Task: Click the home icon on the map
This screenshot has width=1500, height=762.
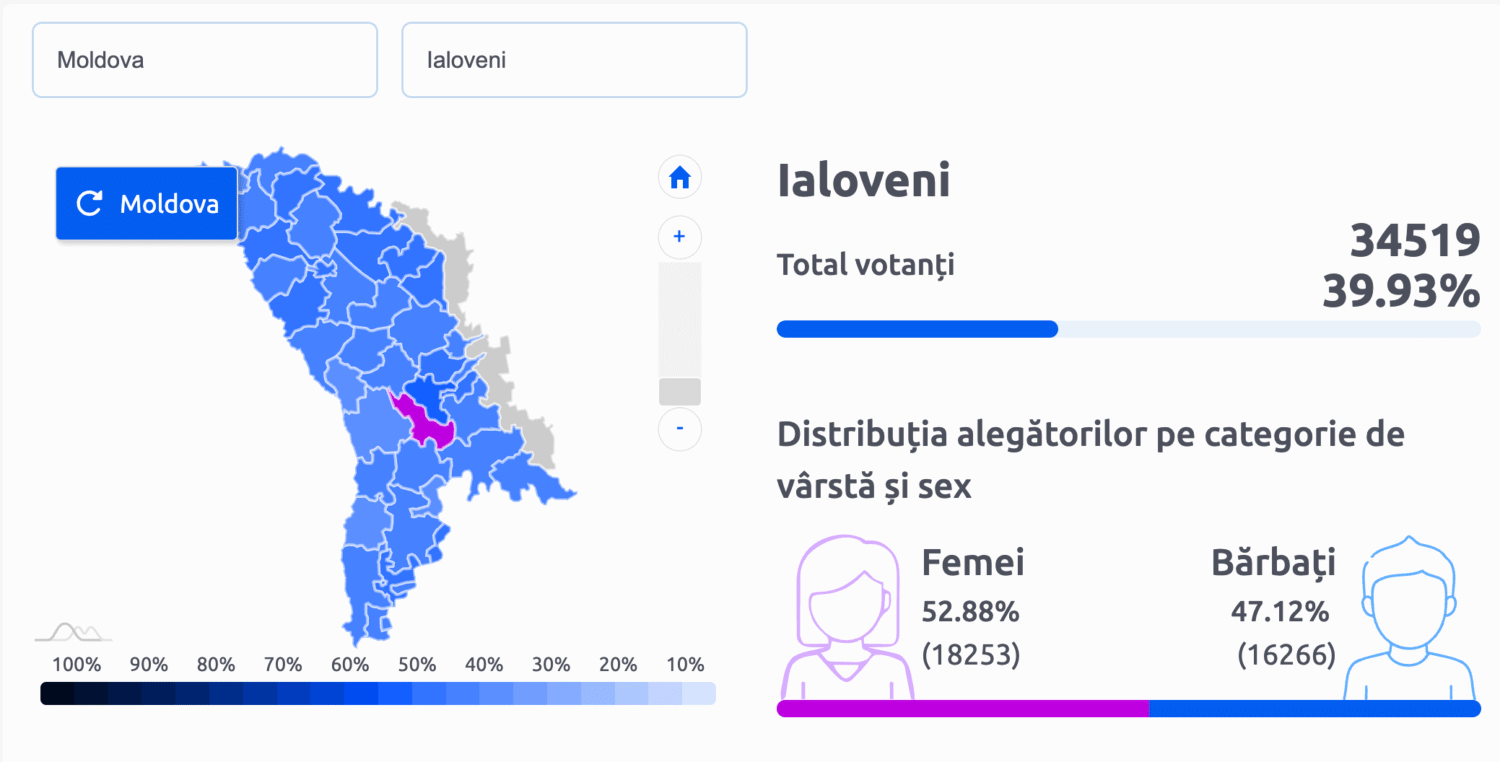Action: pyautogui.click(x=680, y=178)
